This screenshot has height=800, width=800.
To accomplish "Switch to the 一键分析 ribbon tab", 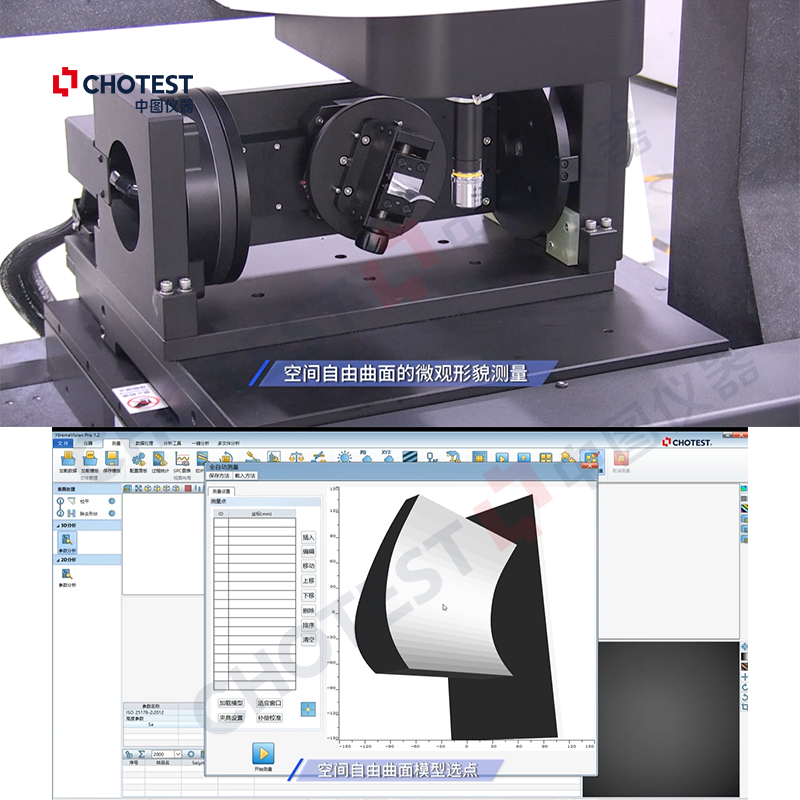I will tap(200, 443).
